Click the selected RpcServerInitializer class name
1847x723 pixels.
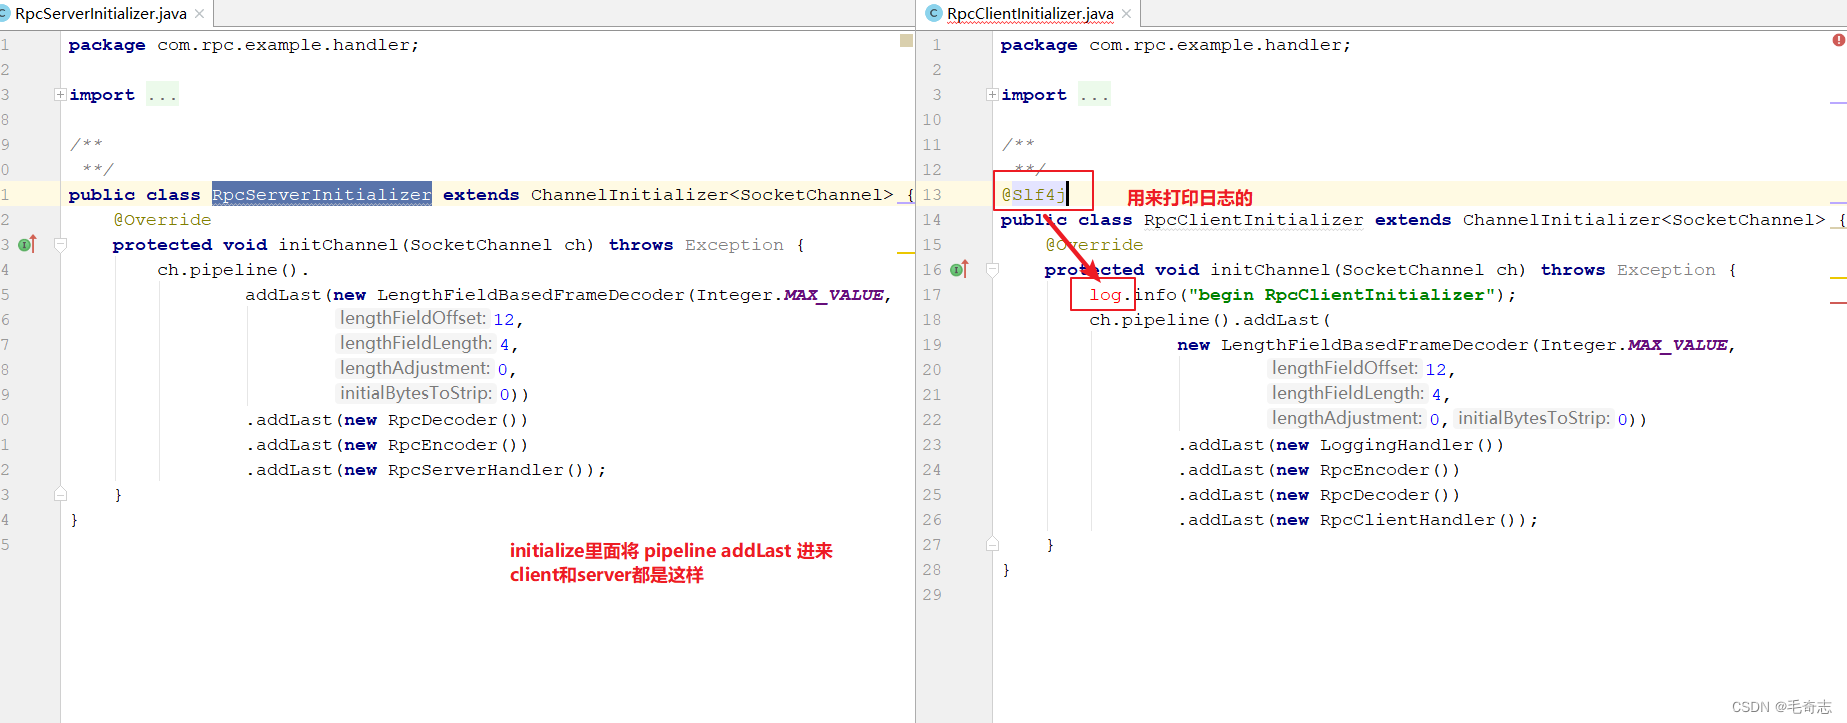(322, 195)
